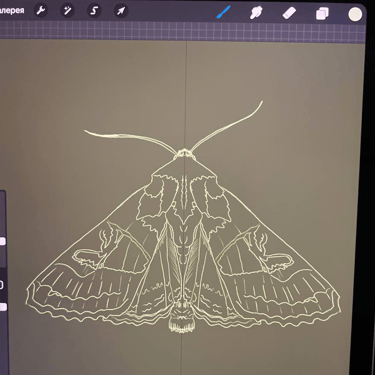
Task: Return to the Галерея gallery view
Action: 12,10
